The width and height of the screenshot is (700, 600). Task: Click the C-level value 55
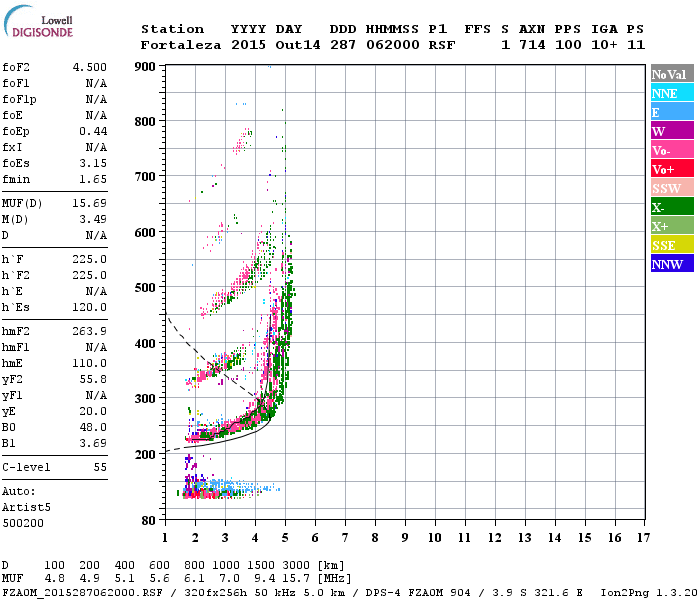point(100,467)
